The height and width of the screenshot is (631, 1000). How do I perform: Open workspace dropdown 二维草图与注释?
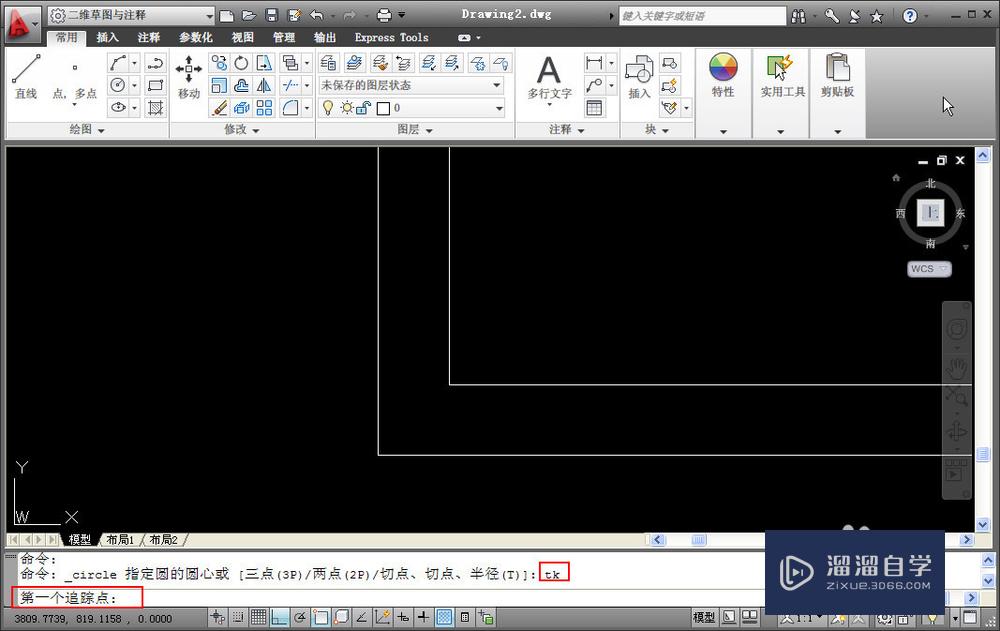coord(131,15)
